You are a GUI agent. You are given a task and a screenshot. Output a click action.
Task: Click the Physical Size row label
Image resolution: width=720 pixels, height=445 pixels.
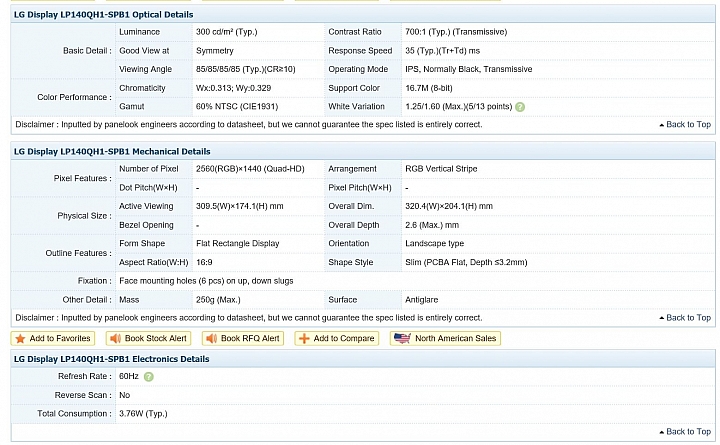click(x=84, y=216)
